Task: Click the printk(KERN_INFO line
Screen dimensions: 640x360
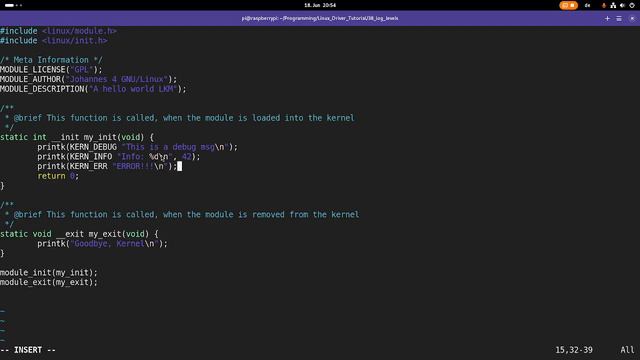Action: (x=119, y=157)
